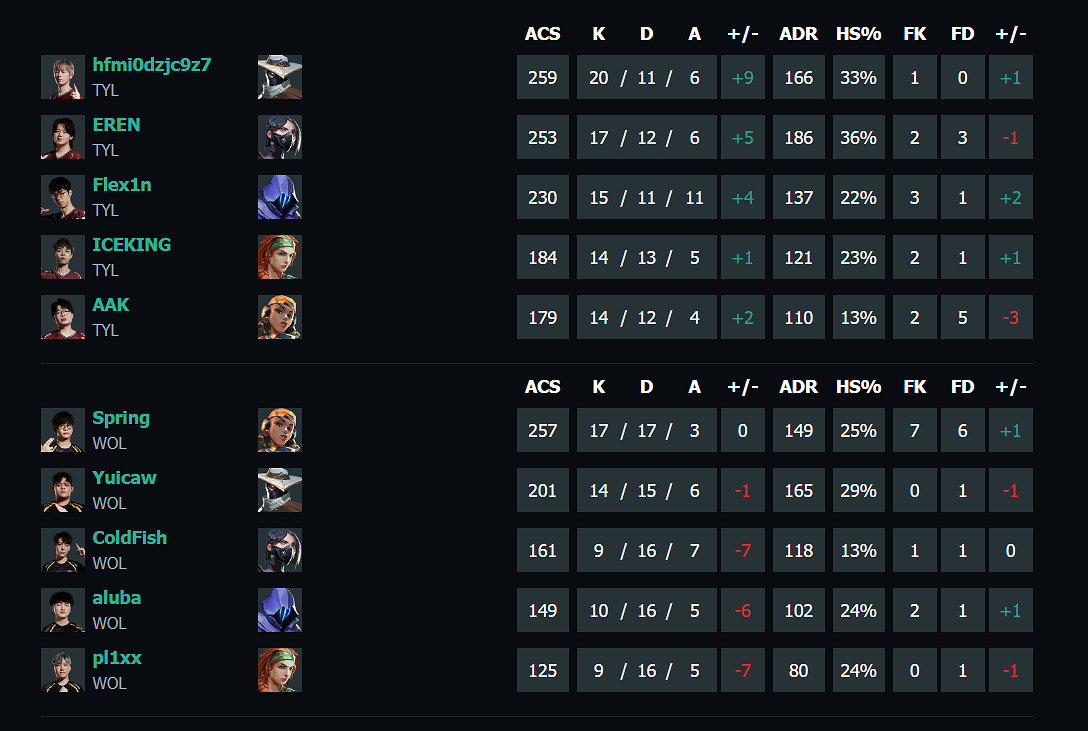Open the EREN player name link
The height and width of the screenshot is (731, 1088).
pos(116,125)
